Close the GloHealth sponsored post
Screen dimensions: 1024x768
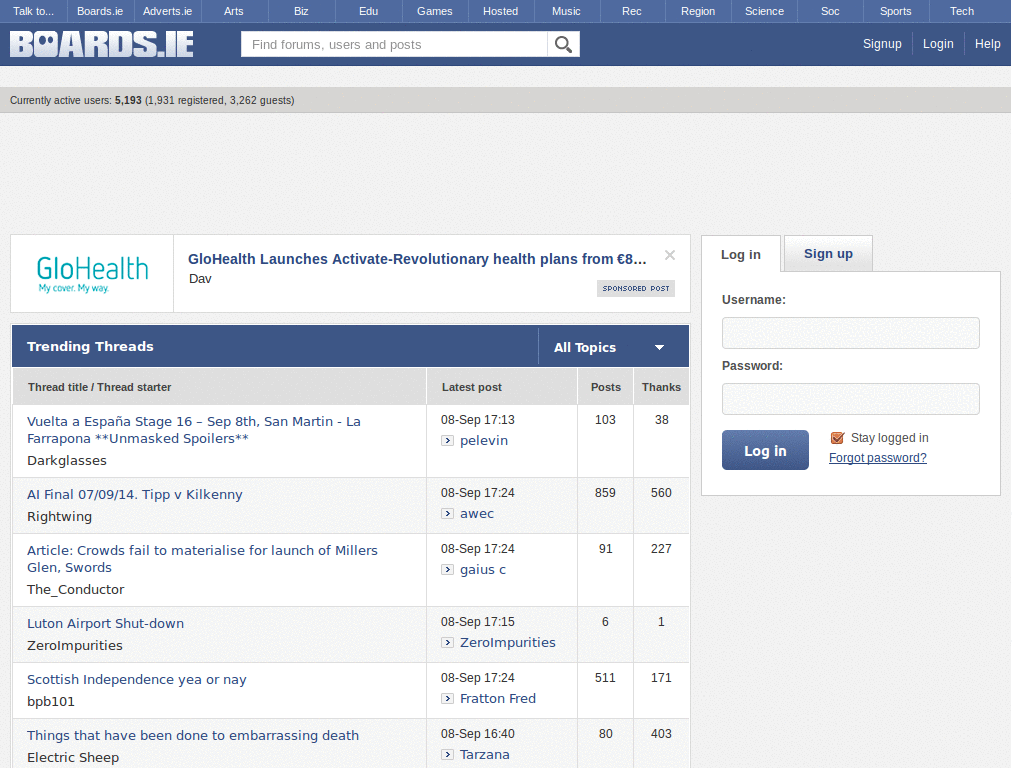click(x=669, y=255)
